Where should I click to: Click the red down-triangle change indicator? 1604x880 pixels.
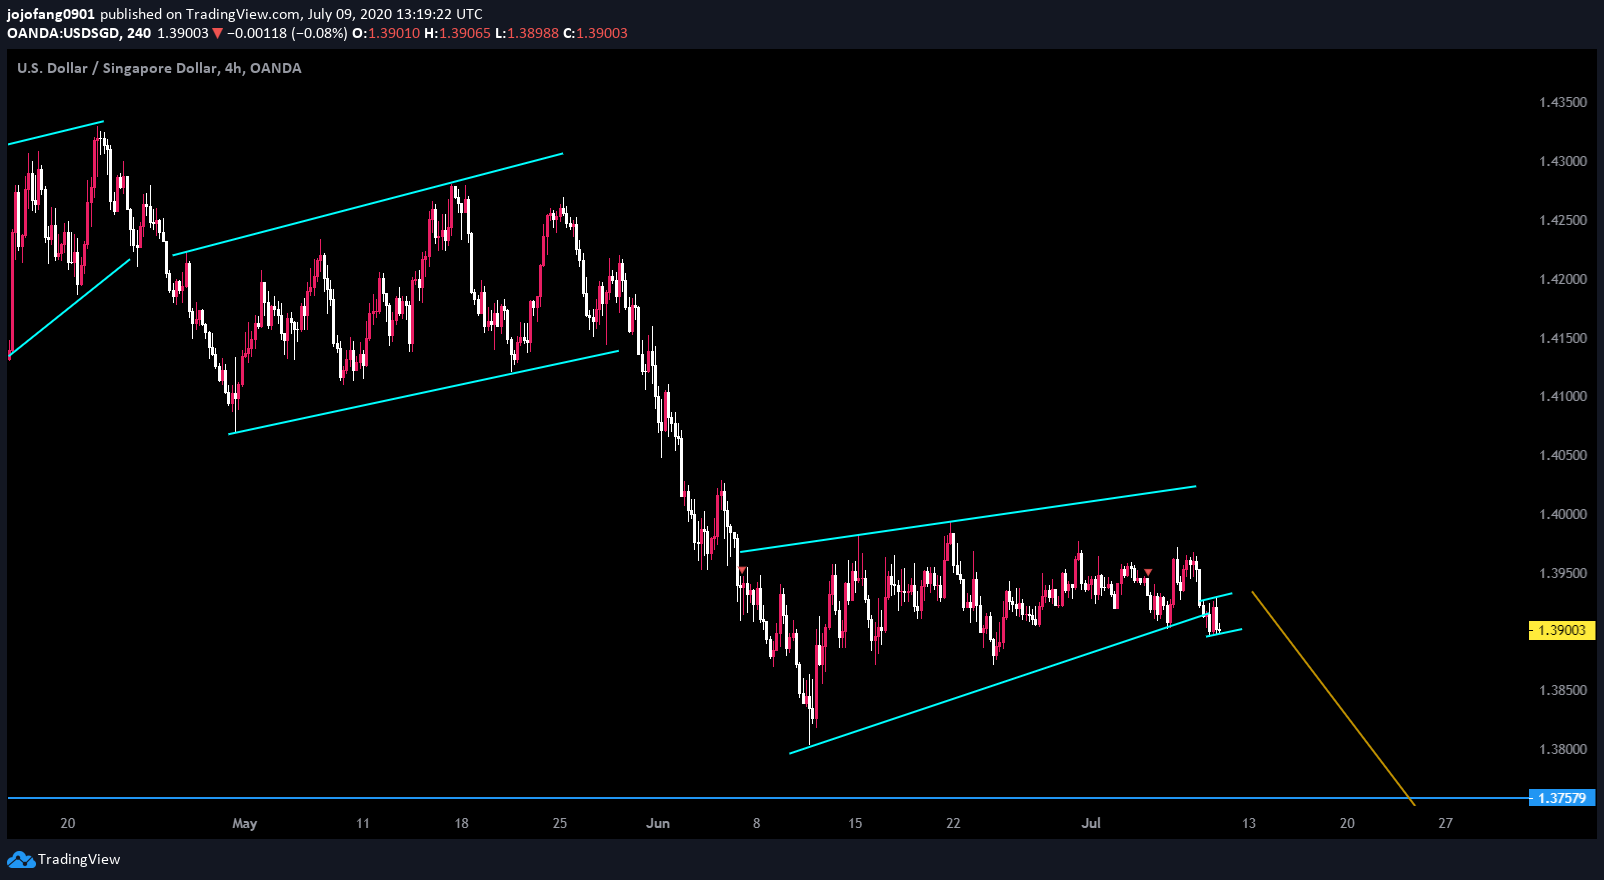click(217, 33)
